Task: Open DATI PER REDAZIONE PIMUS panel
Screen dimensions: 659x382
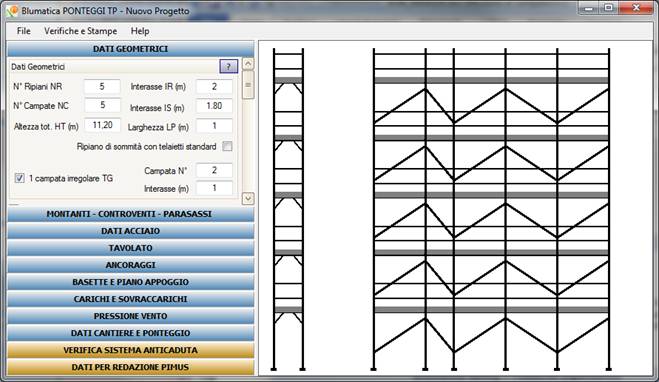Action: pyautogui.click(x=130, y=367)
